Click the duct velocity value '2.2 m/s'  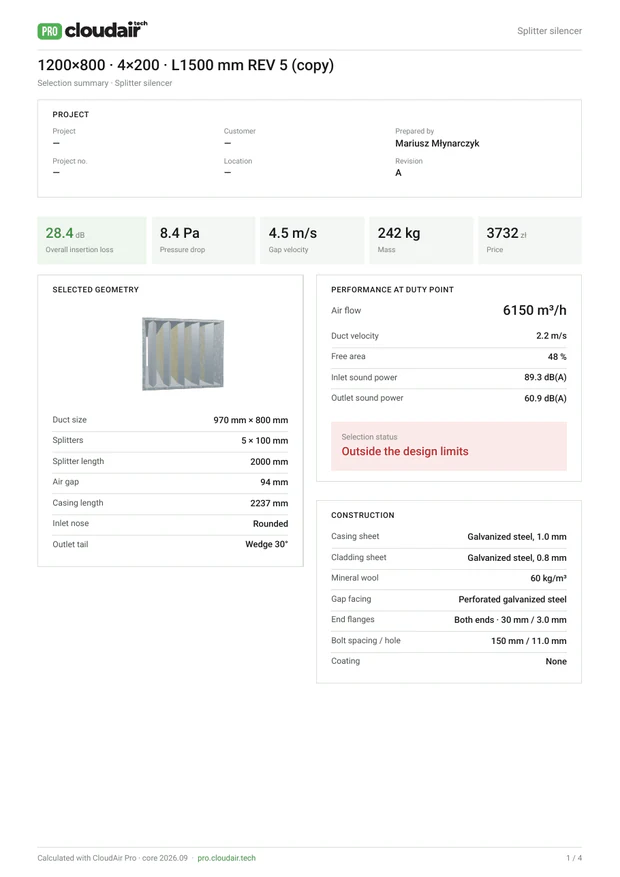point(551,336)
